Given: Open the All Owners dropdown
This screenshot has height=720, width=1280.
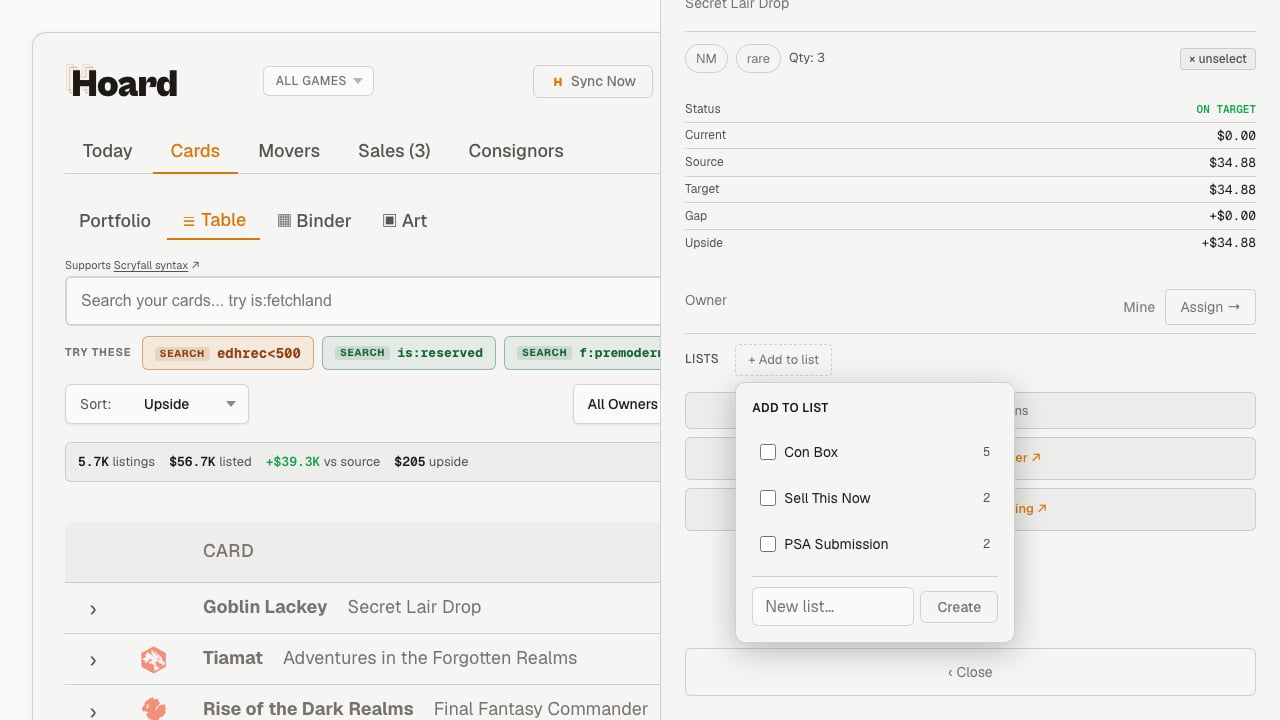Looking at the screenshot, I should [617, 404].
